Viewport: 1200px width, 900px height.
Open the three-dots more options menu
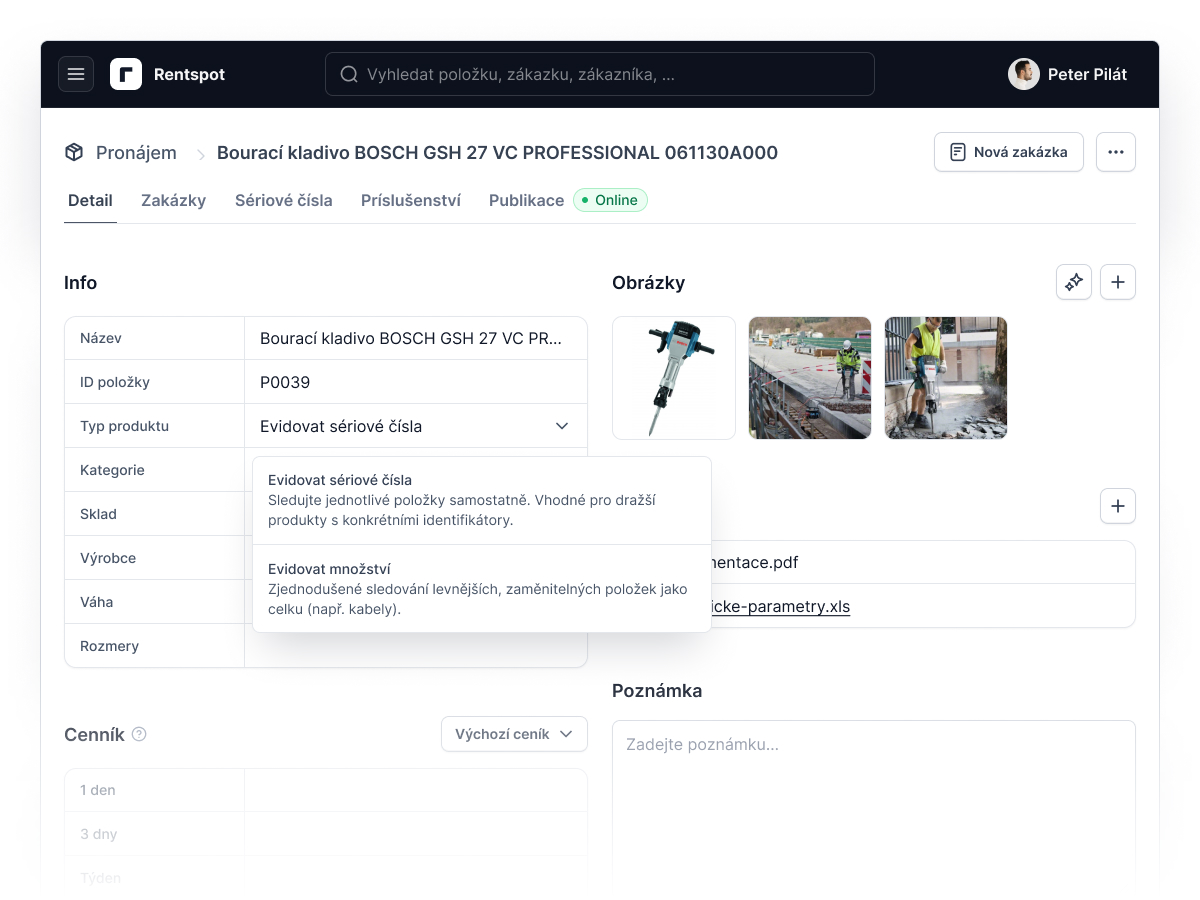coord(1116,152)
